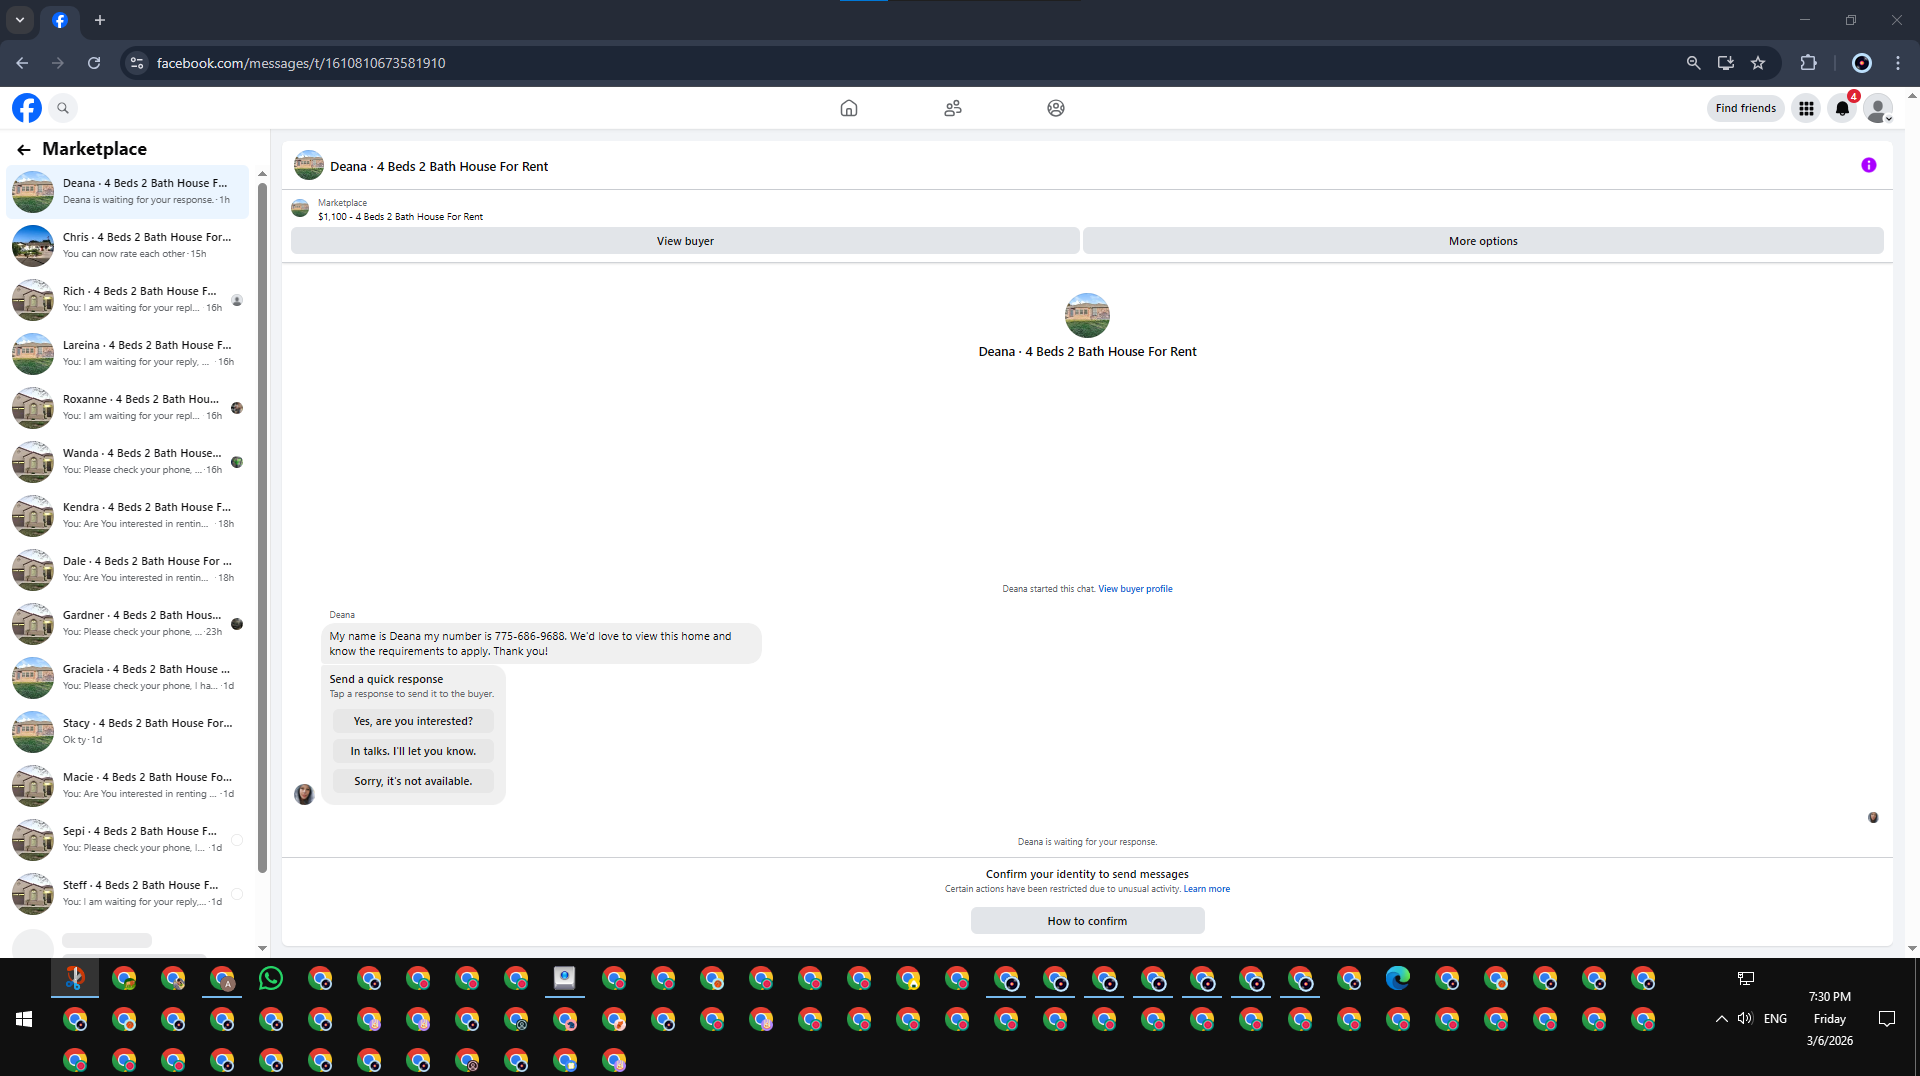Open a new browser tab
Image resolution: width=1920 pixels, height=1076 pixels.
pos(100,20)
